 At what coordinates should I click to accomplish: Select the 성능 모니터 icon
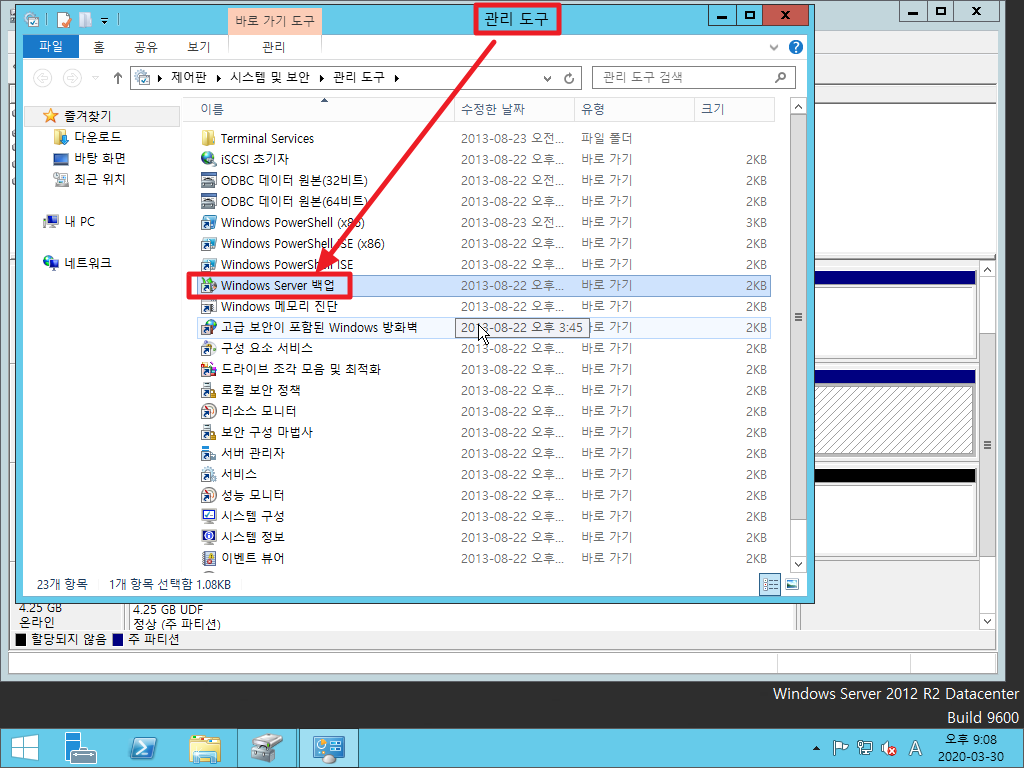pos(208,495)
